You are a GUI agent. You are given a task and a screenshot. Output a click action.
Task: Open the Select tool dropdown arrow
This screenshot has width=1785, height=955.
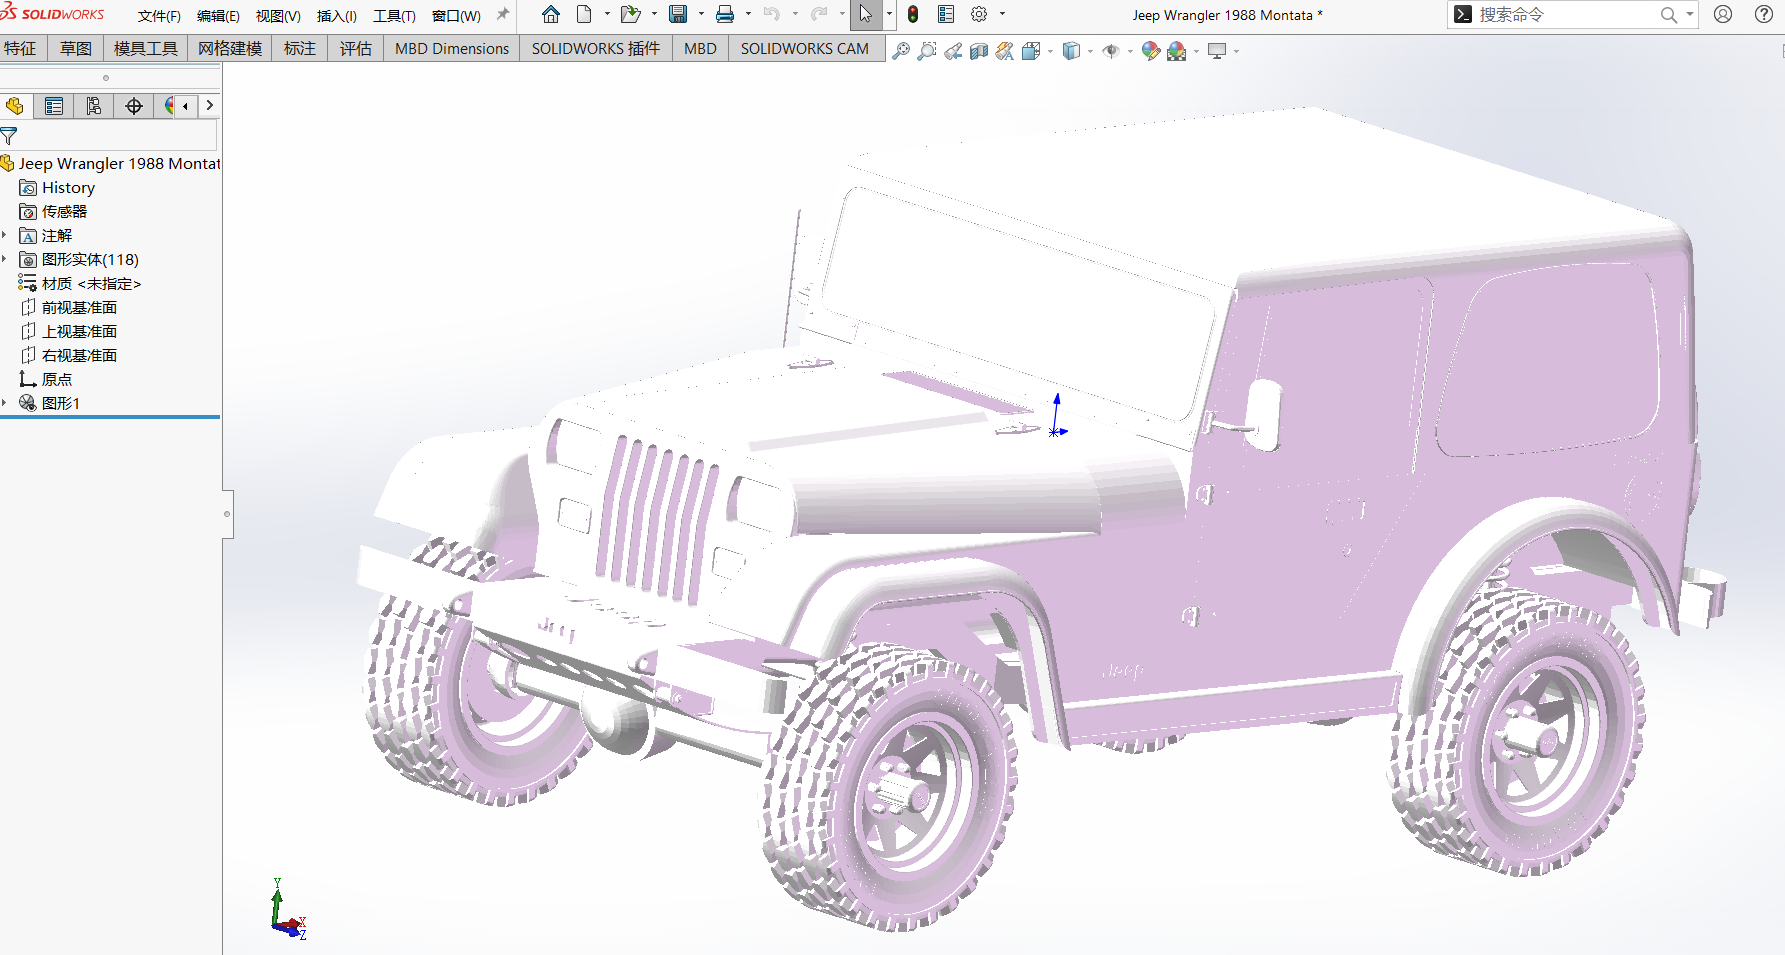tap(889, 14)
